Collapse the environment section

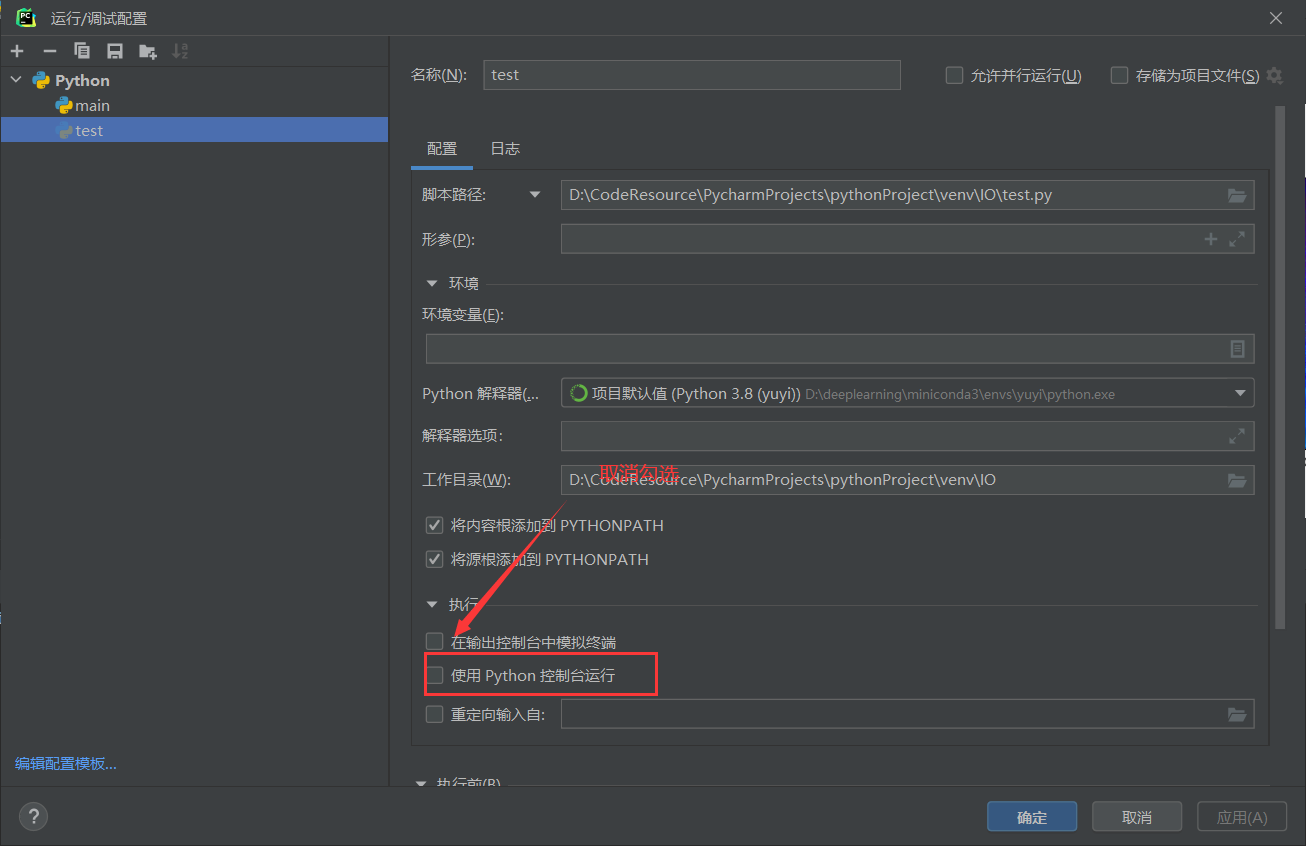pyautogui.click(x=433, y=283)
